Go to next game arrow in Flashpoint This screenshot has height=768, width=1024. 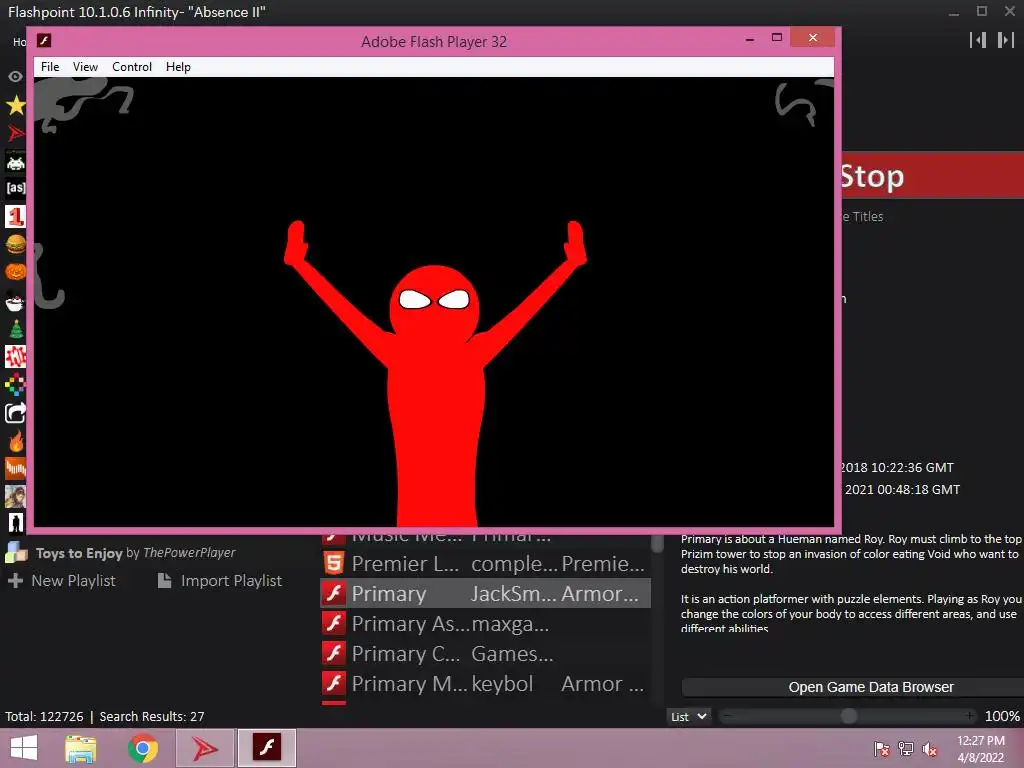point(1006,40)
